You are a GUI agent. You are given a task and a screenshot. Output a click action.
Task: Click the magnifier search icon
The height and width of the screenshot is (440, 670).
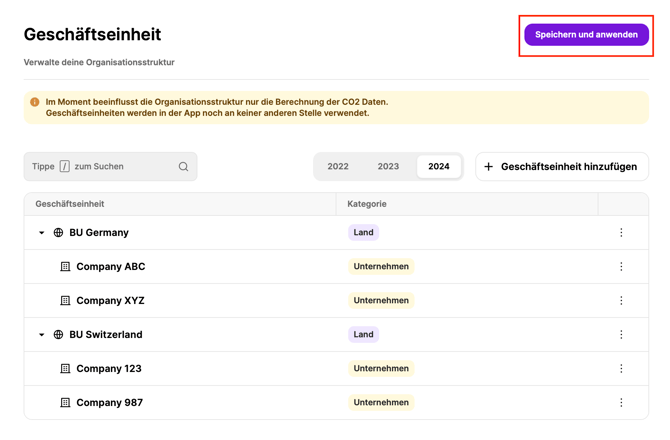[183, 167]
